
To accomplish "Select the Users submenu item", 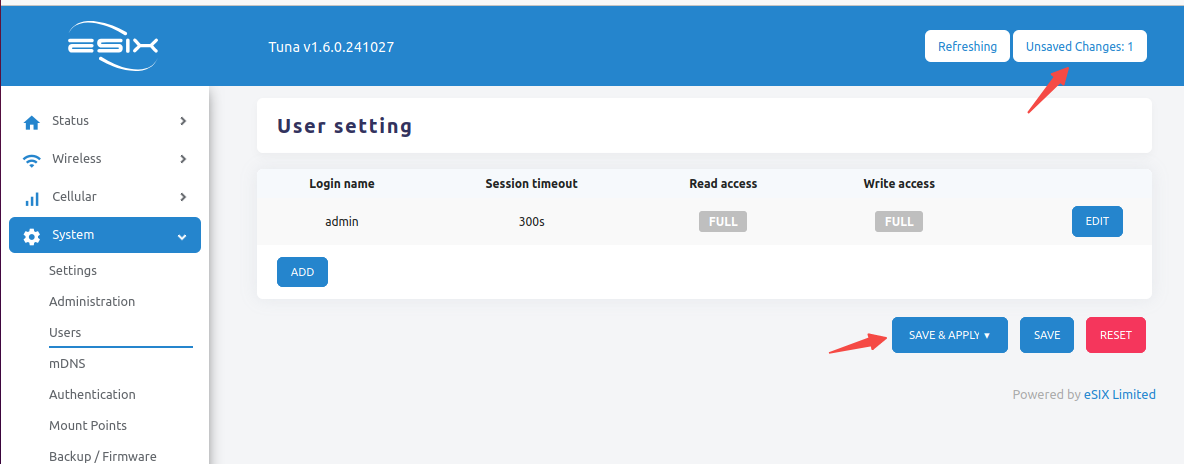I will pyautogui.click(x=65, y=333).
